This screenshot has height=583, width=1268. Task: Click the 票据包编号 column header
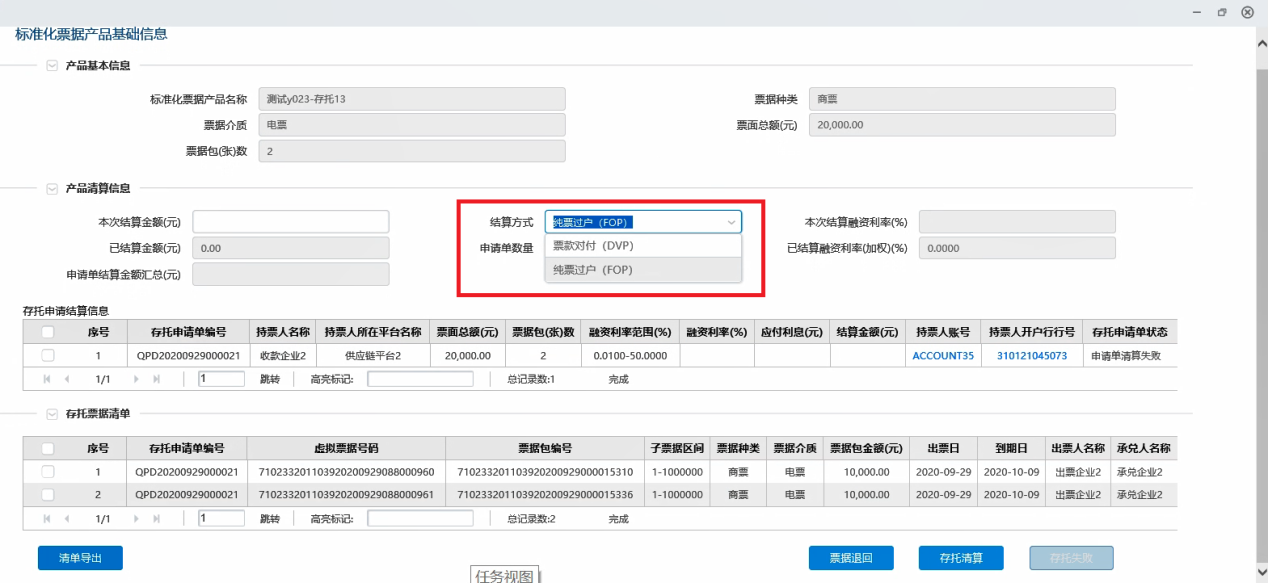pyautogui.click(x=545, y=448)
